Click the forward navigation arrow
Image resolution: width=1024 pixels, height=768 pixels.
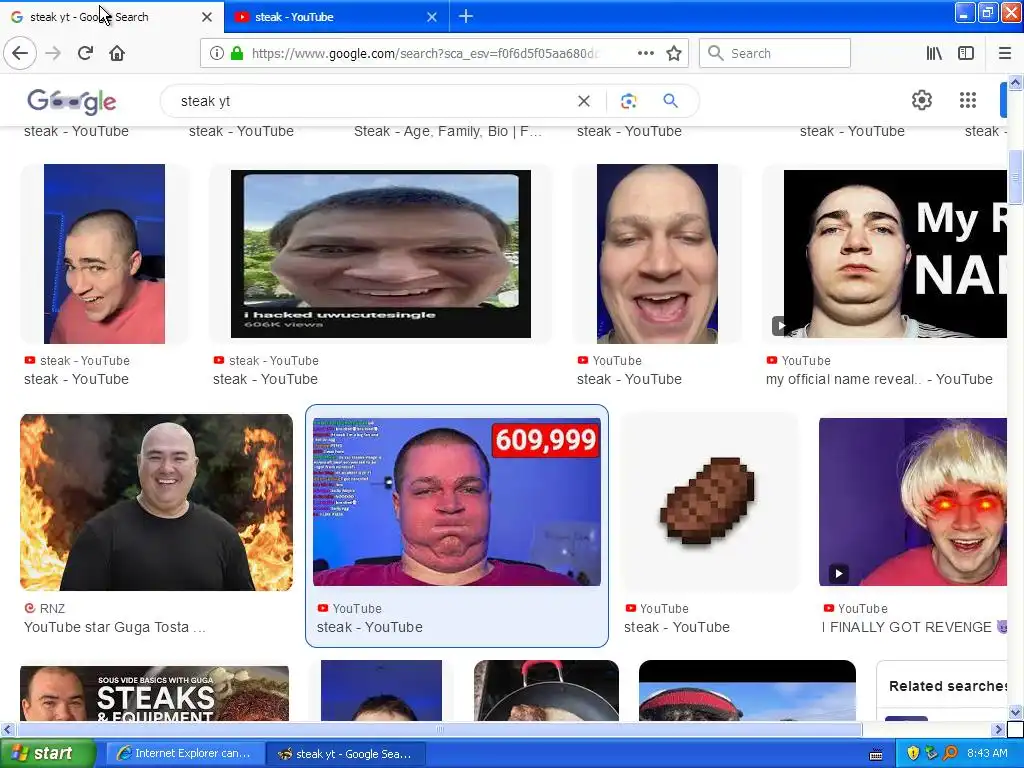(53, 53)
